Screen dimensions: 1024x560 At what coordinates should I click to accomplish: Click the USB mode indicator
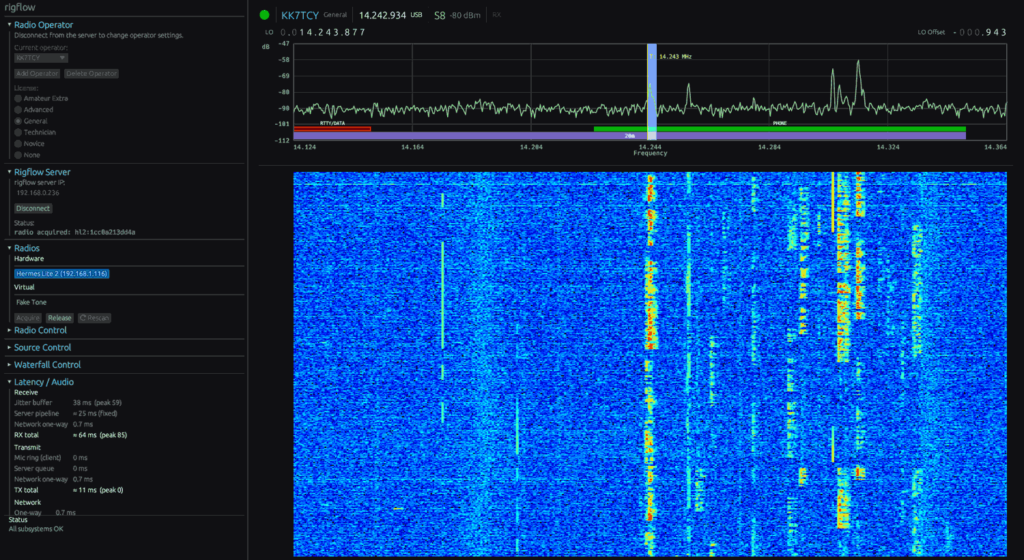coord(416,14)
